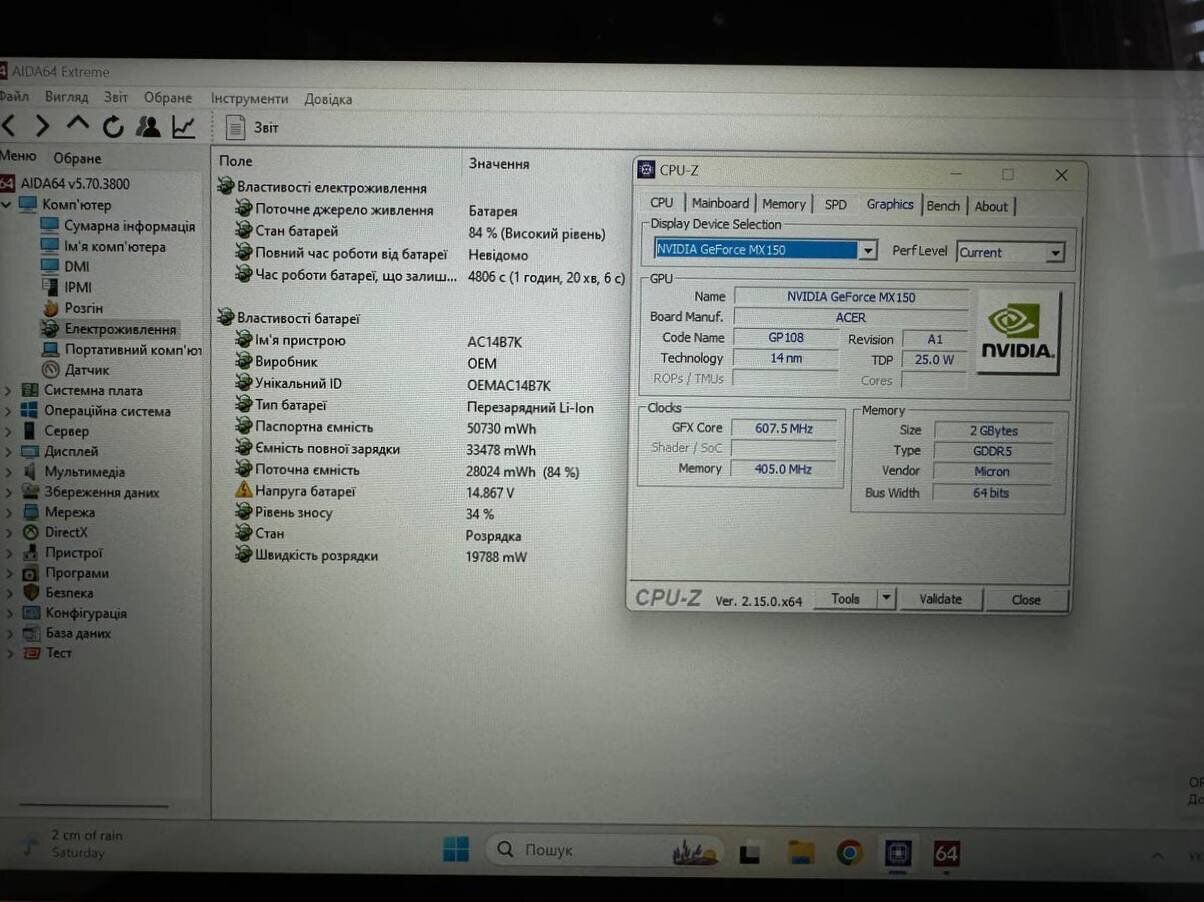Select the Безпека tree item

(69, 593)
